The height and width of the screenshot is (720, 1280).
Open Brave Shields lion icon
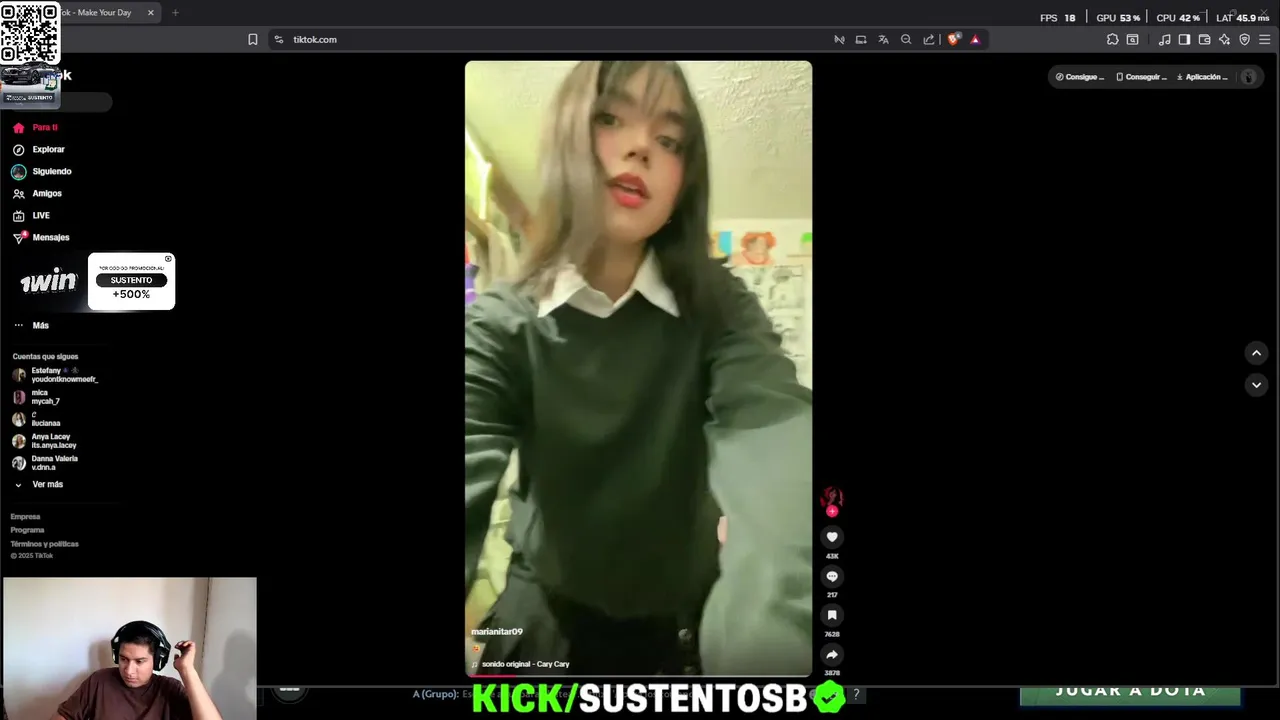(954, 40)
